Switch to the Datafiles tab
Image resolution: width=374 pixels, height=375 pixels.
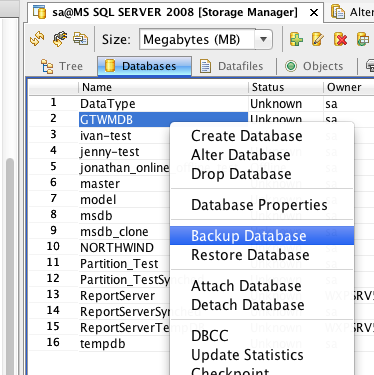[x=231, y=66]
